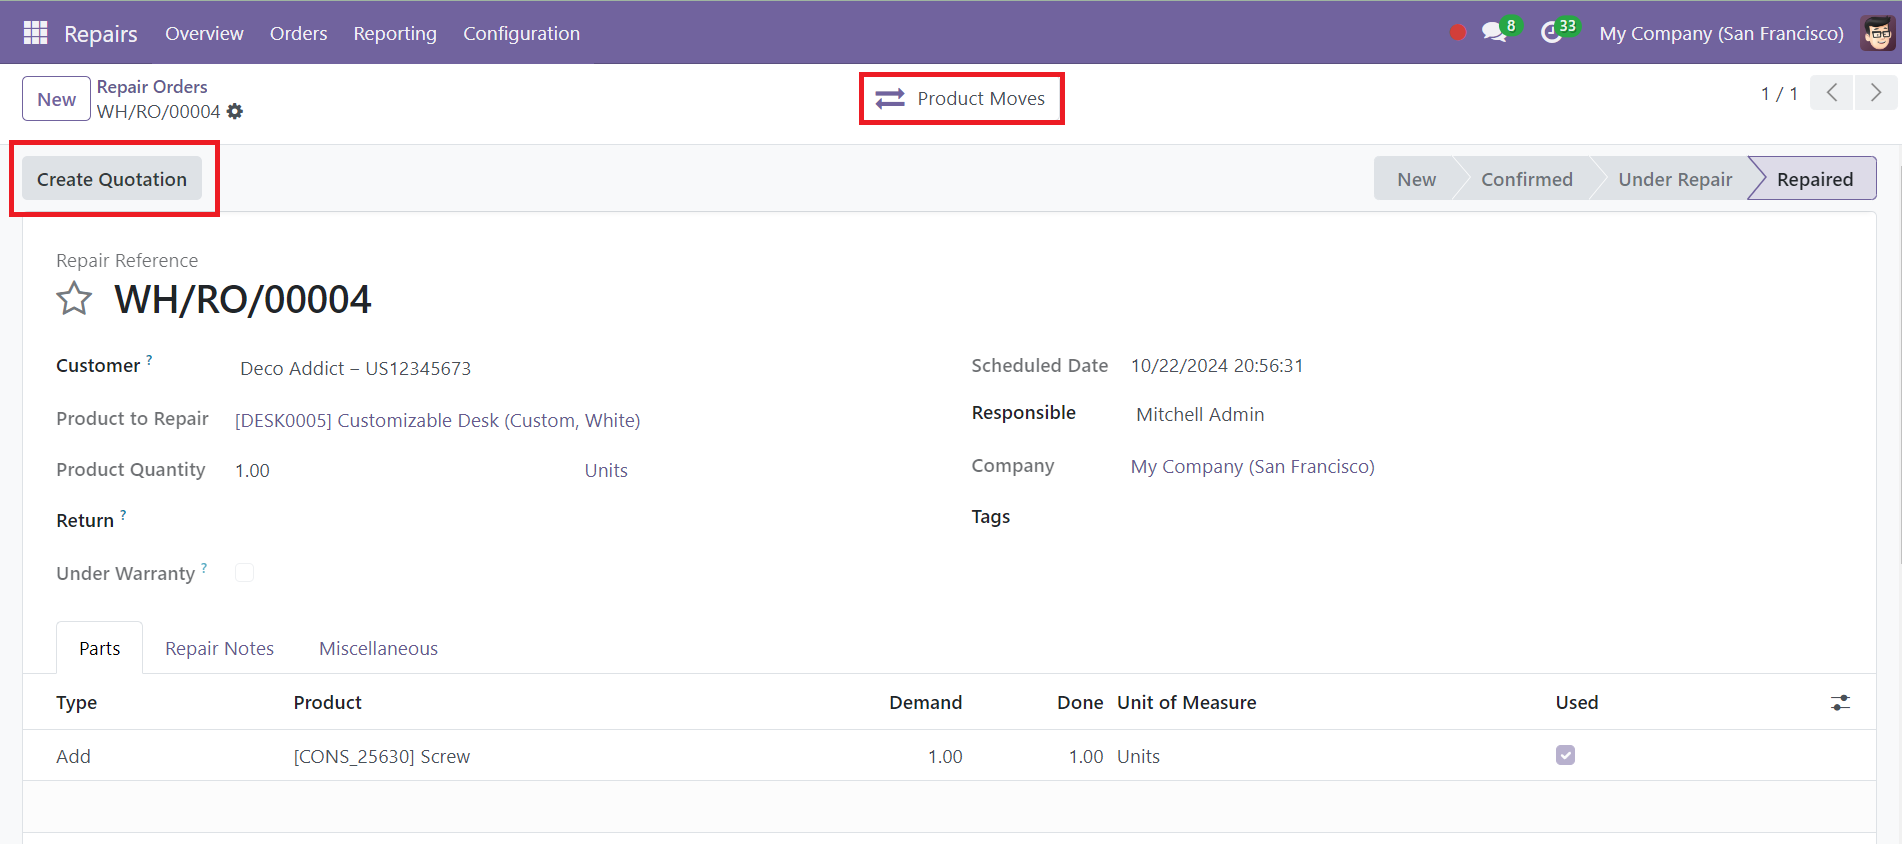Click the Repairs app title
The image size is (1902, 844).
(x=101, y=33)
